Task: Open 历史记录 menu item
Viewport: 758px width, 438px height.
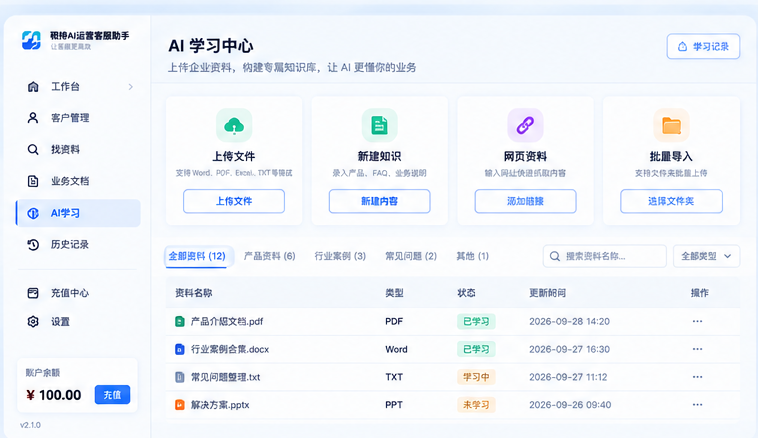Action: [x=79, y=245]
